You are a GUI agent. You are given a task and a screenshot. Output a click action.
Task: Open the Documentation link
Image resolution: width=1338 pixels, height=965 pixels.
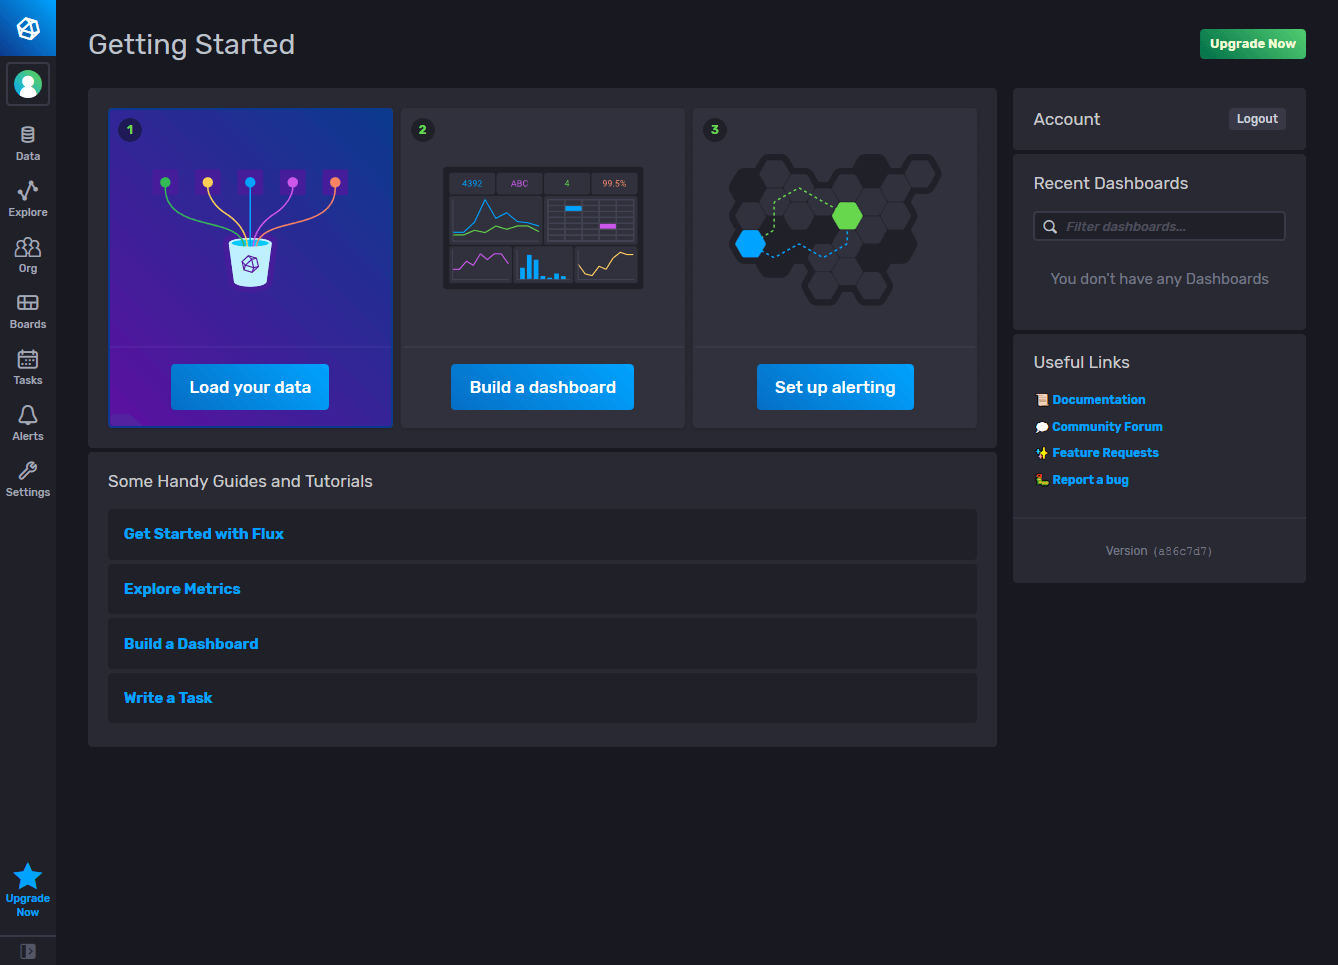[1098, 399]
